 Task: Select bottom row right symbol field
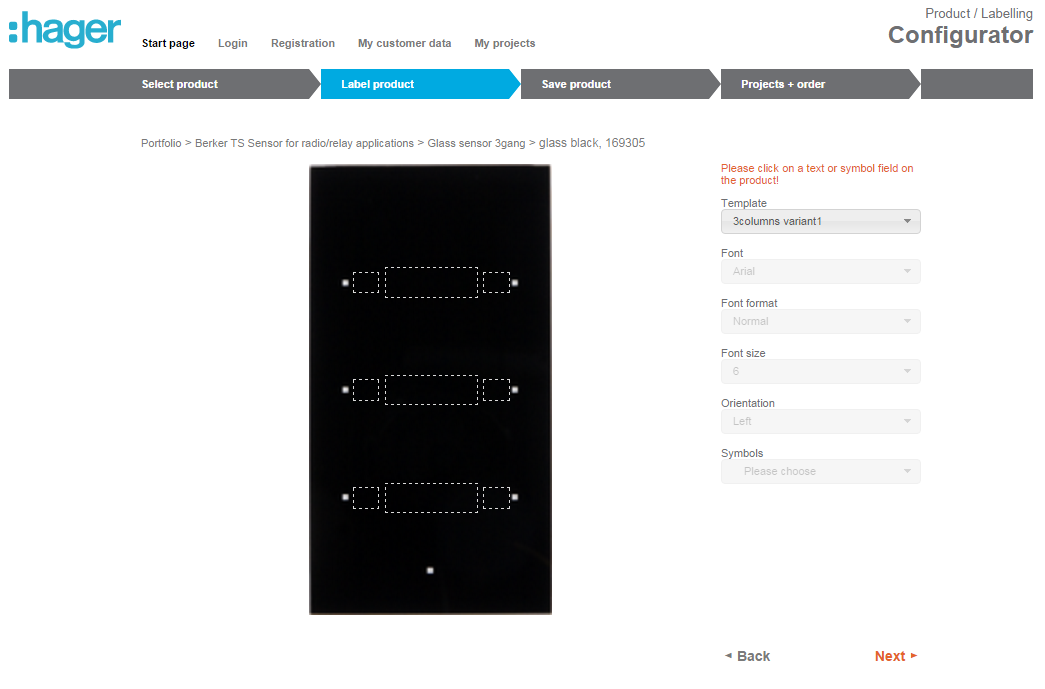pos(497,498)
